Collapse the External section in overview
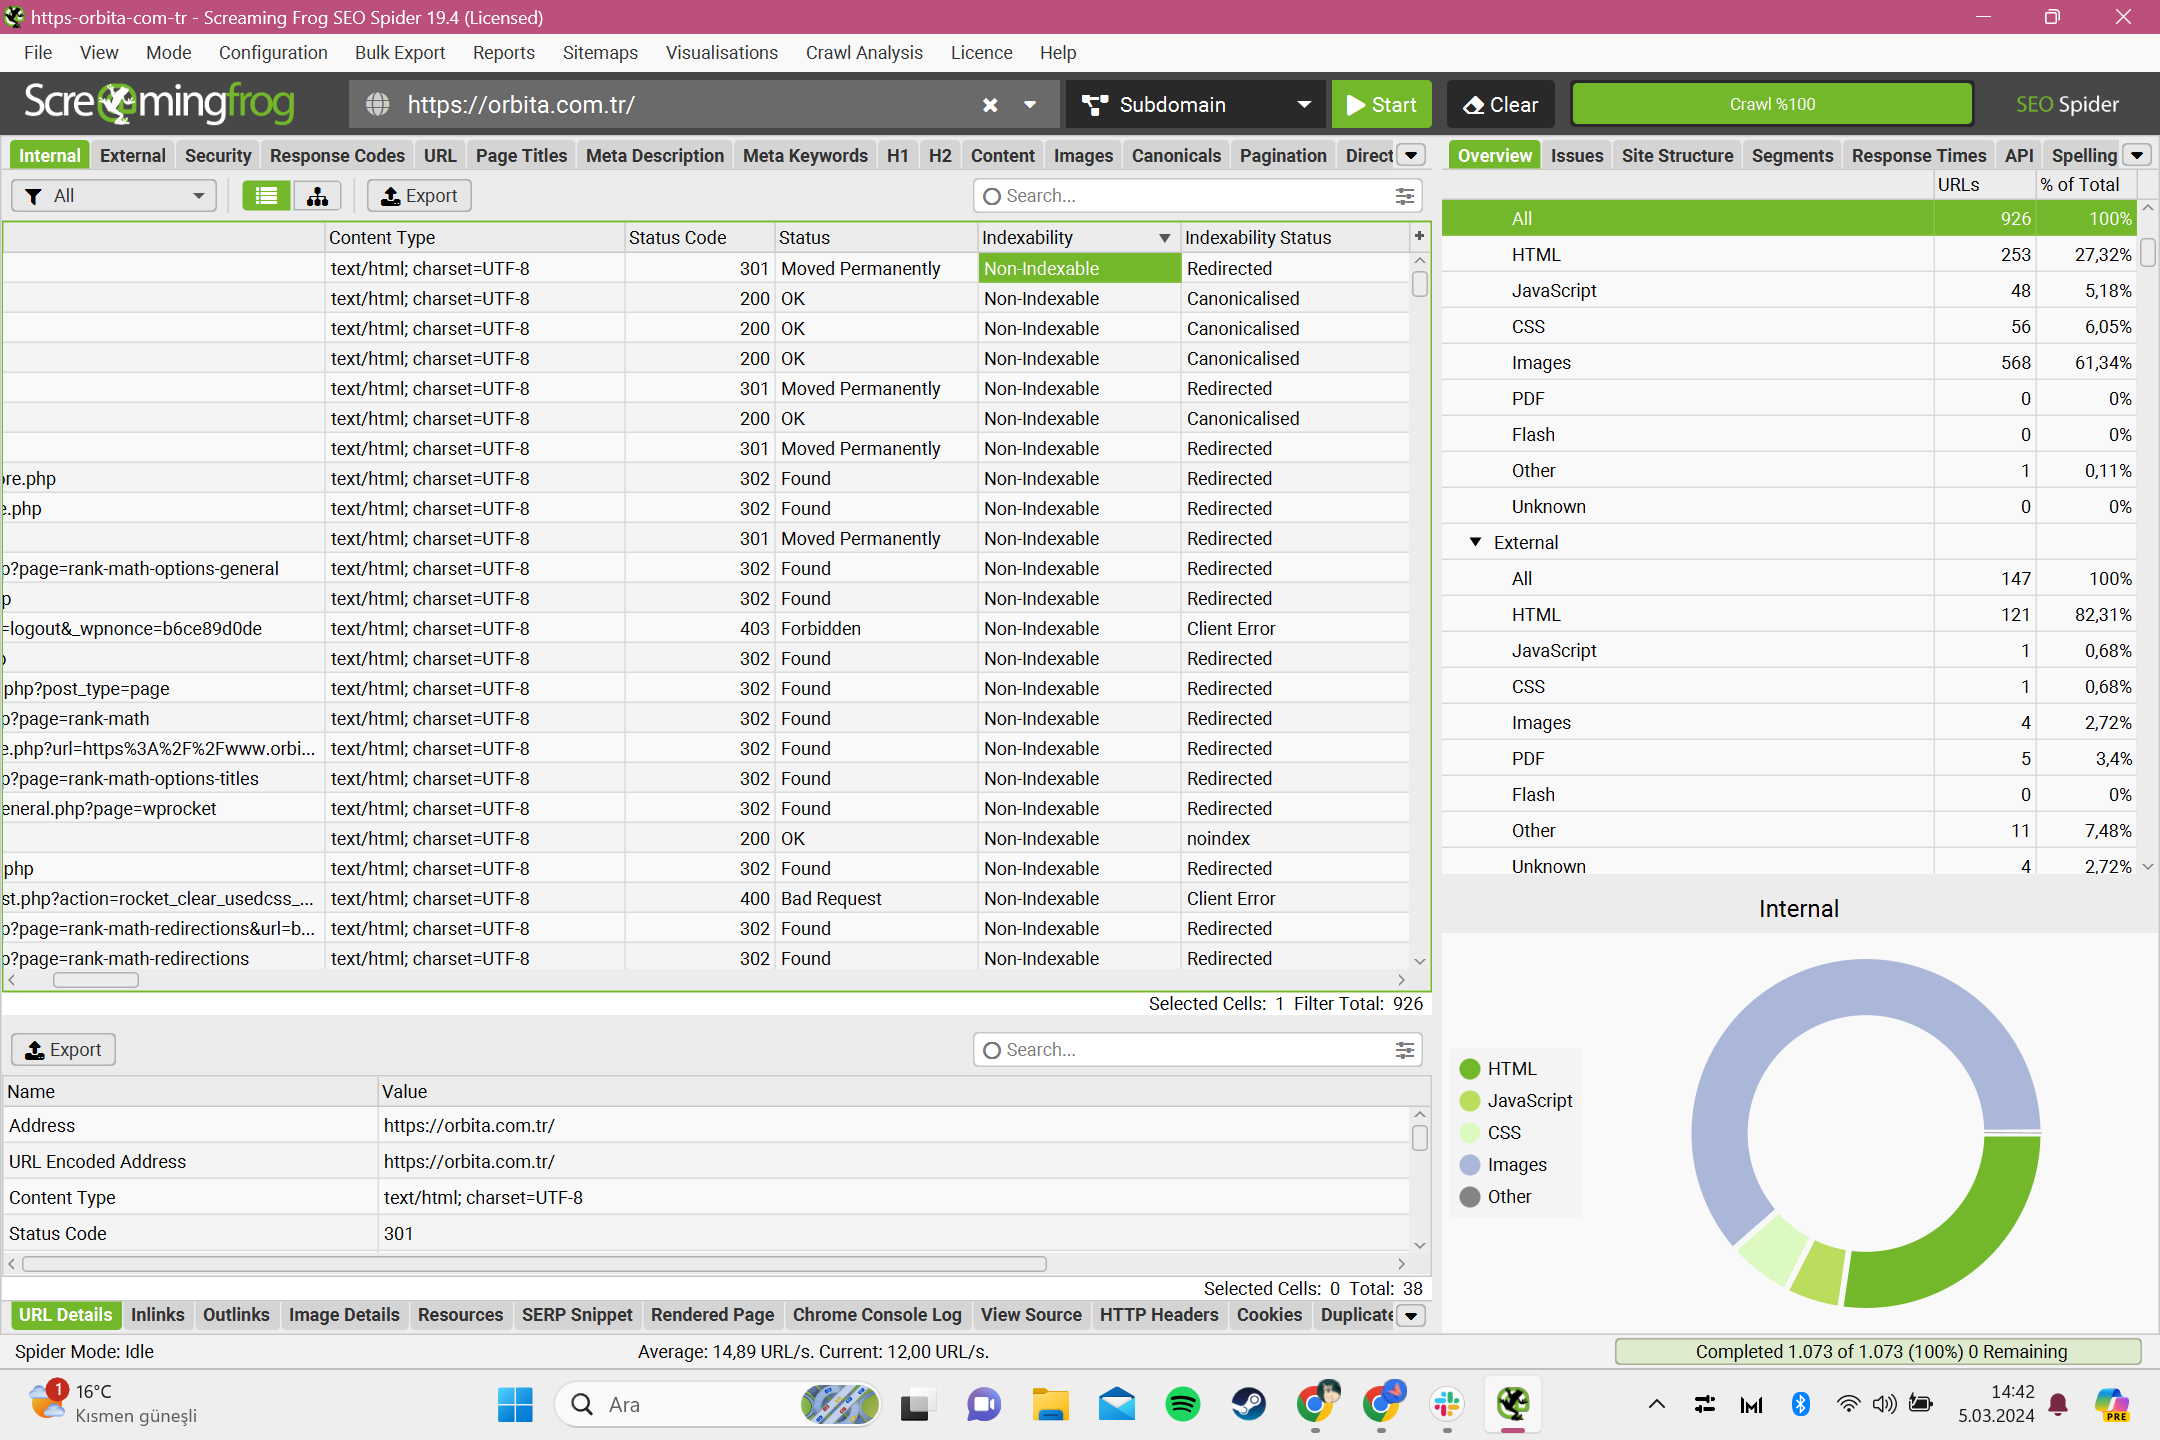Viewport: 2160px width, 1440px height. tap(1475, 542)
